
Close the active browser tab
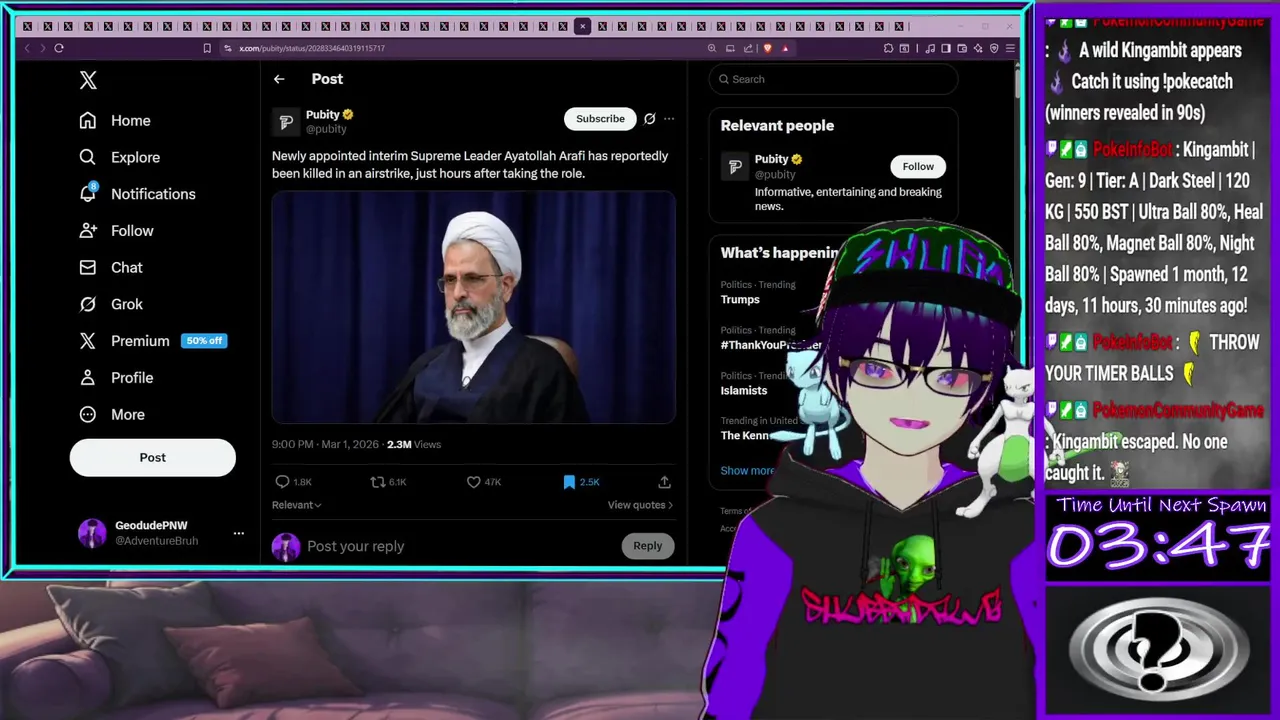(x=582, y=26)
